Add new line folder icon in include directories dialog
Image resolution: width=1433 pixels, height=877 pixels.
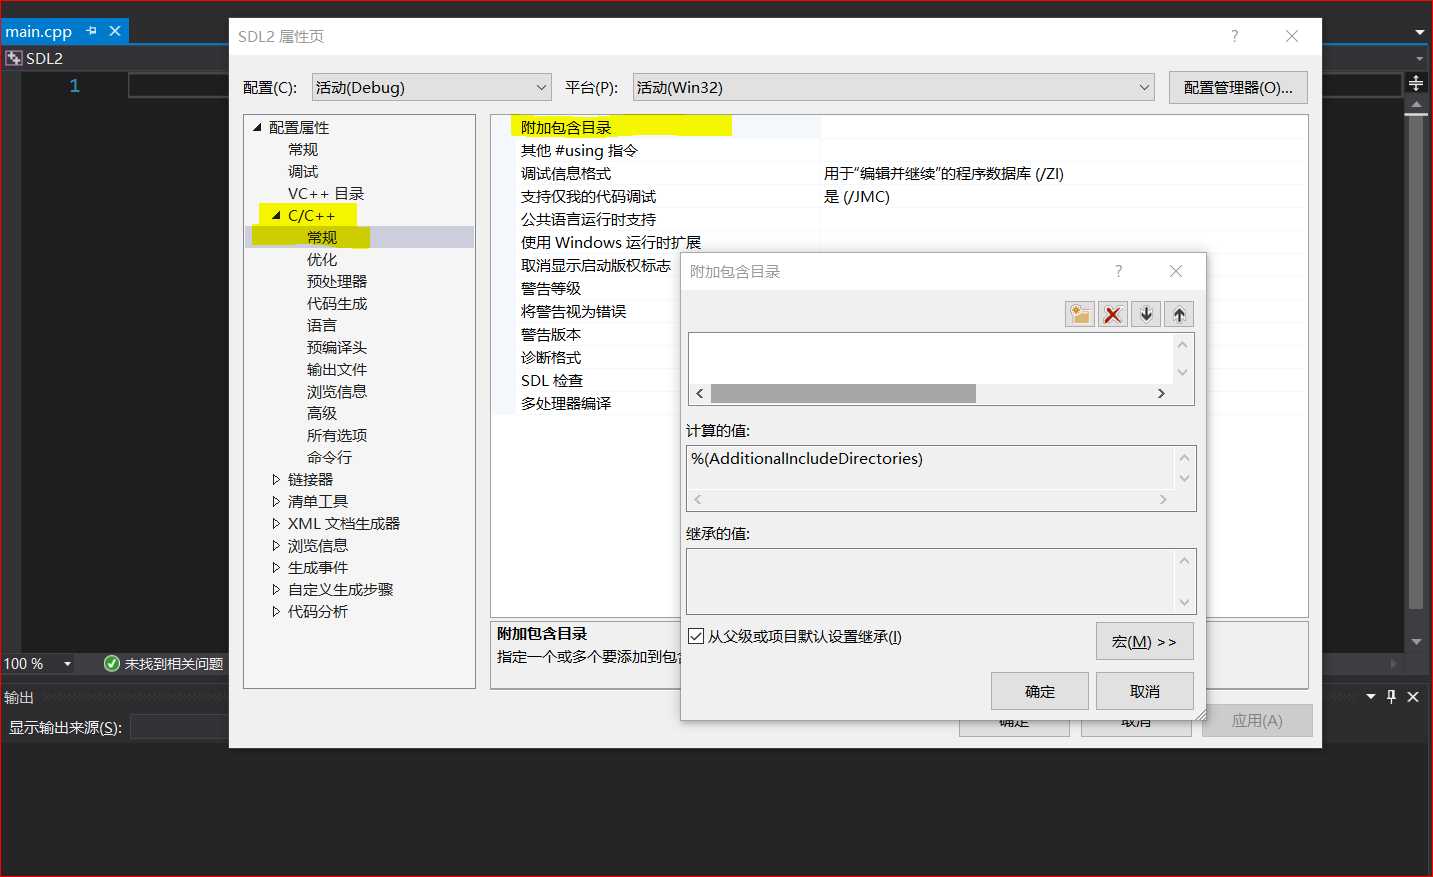[x=1080, y=314]
